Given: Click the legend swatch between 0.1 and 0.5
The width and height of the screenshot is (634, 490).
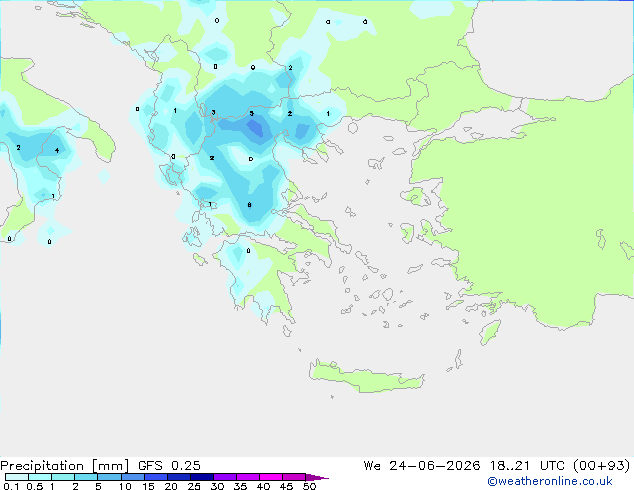Looking at the screenshot, I should point(17,477).
